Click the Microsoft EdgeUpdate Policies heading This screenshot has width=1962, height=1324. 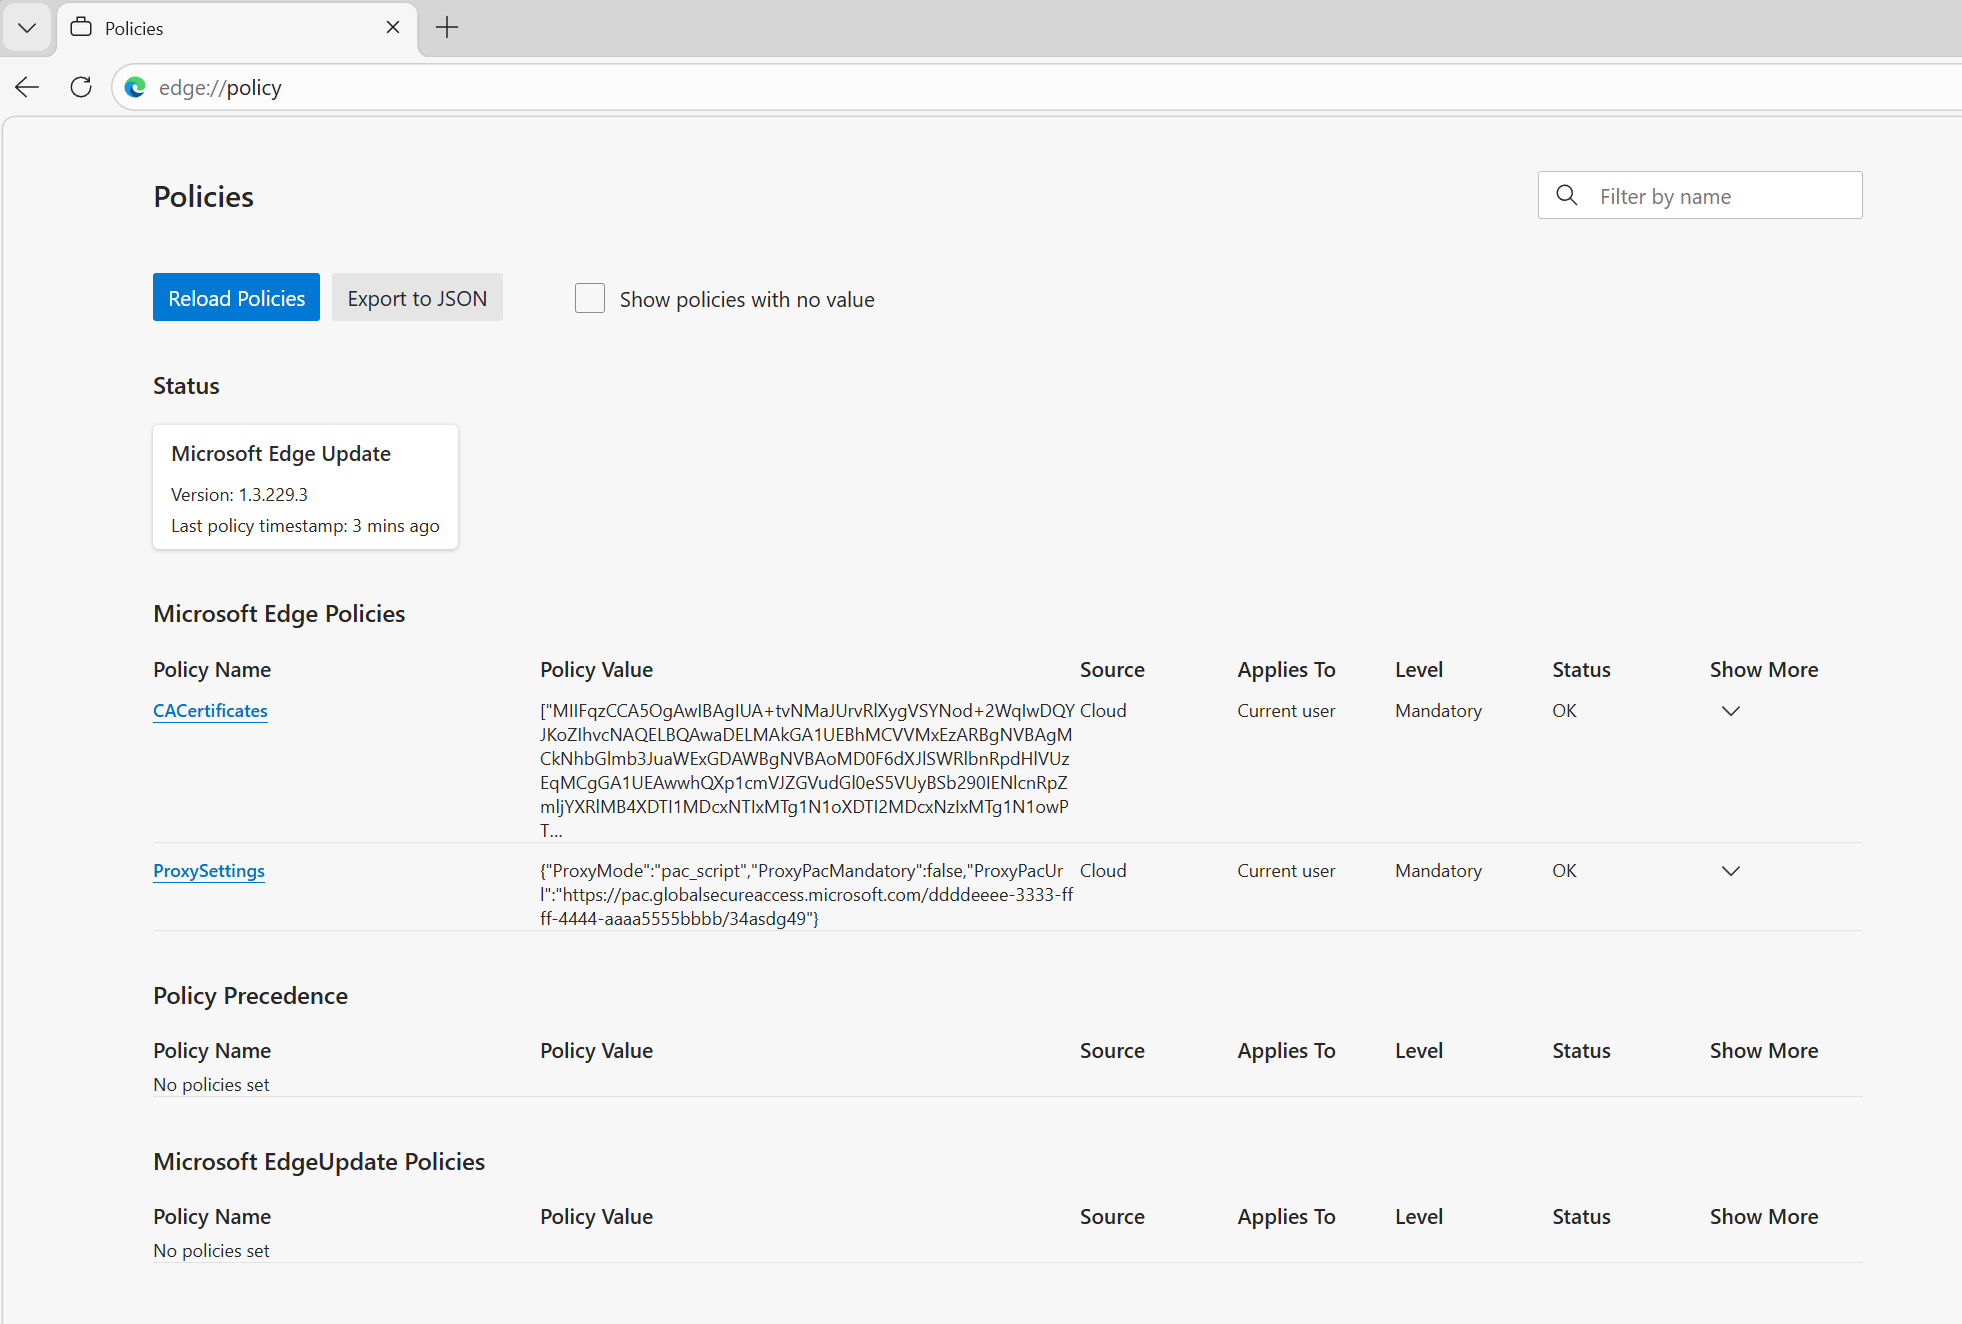[319, 1162]
